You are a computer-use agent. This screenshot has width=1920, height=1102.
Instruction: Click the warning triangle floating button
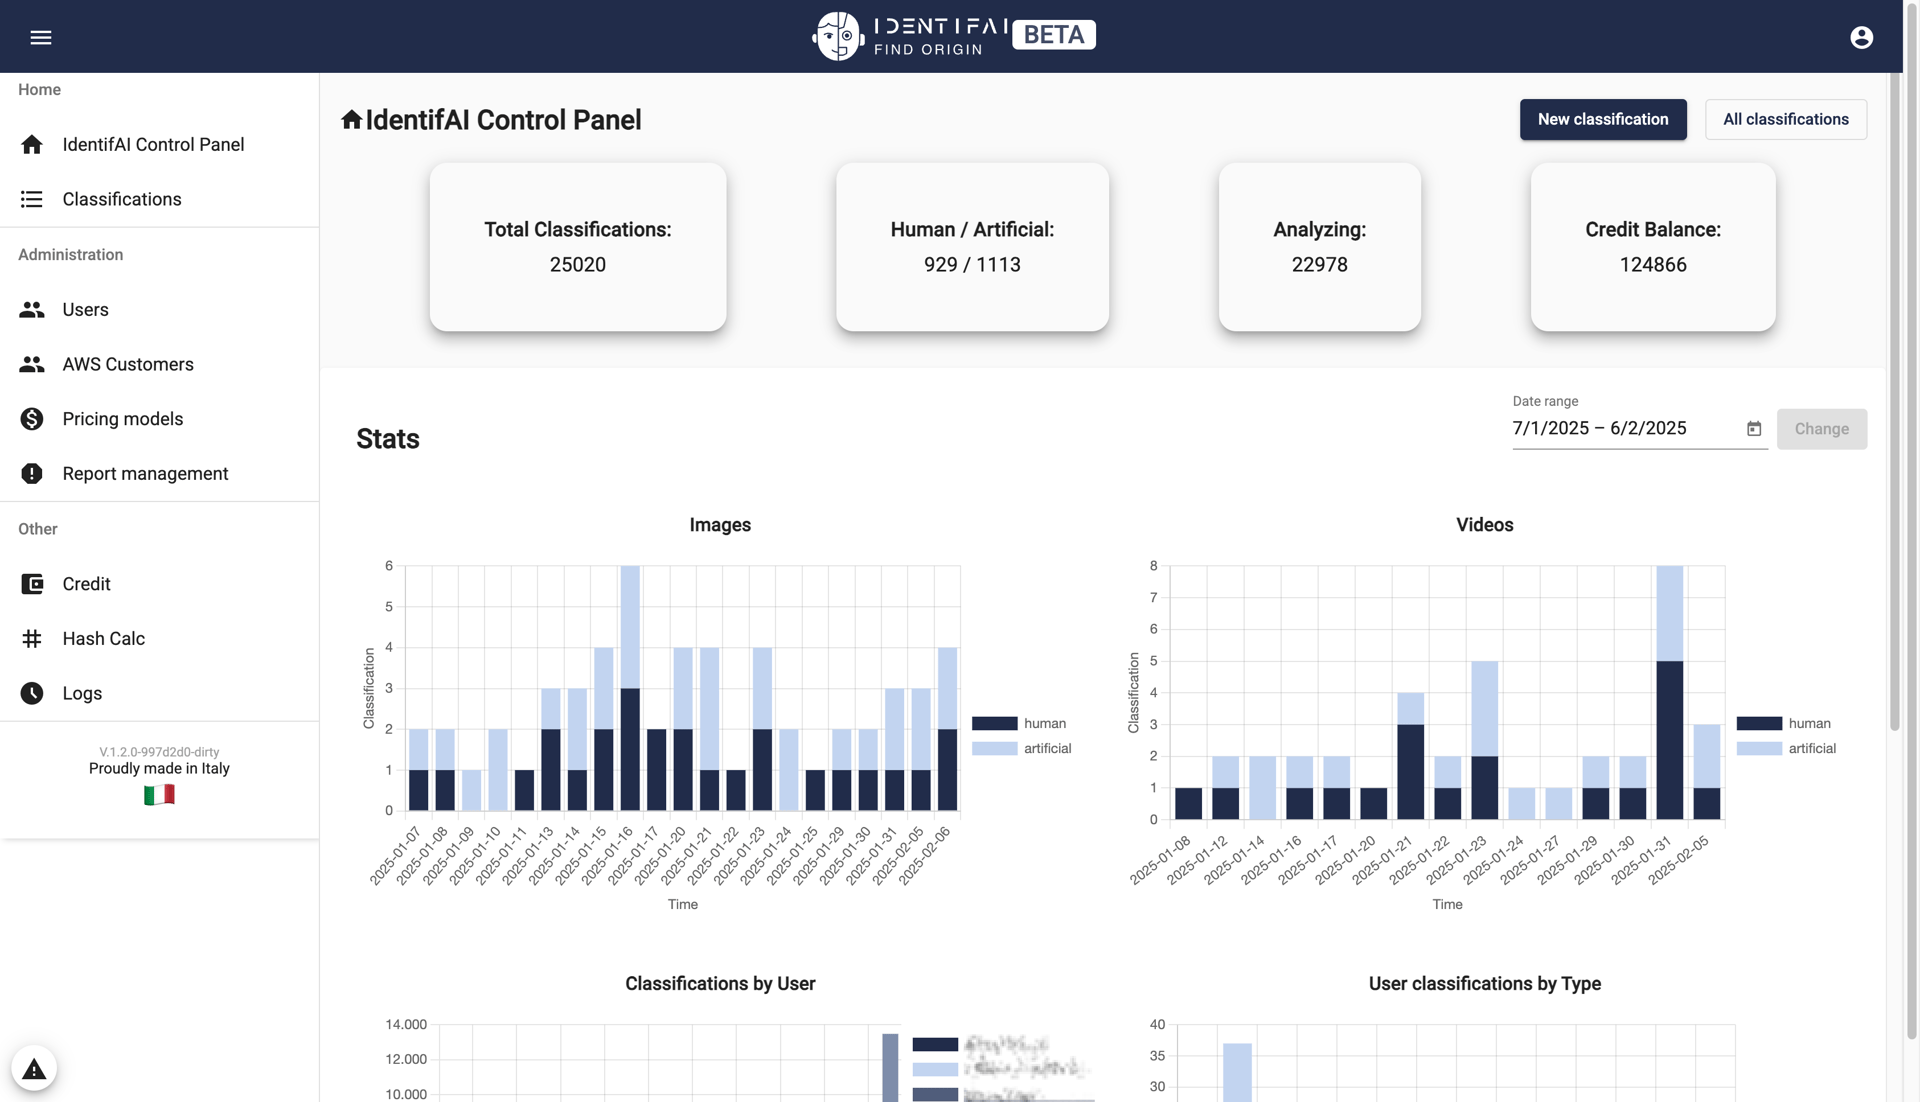[34, 1069]
